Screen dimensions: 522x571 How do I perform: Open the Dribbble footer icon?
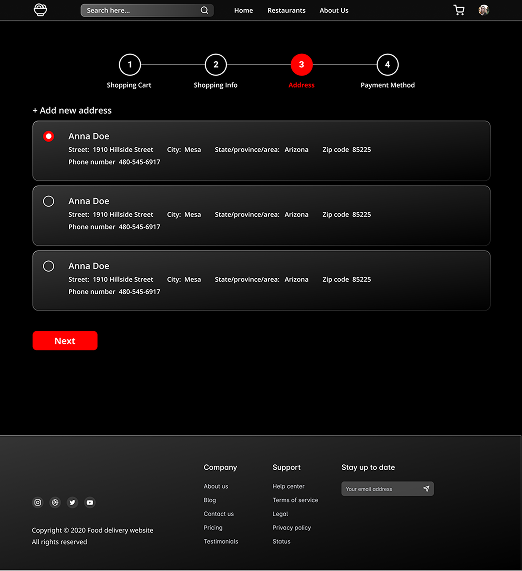[55, 503]
